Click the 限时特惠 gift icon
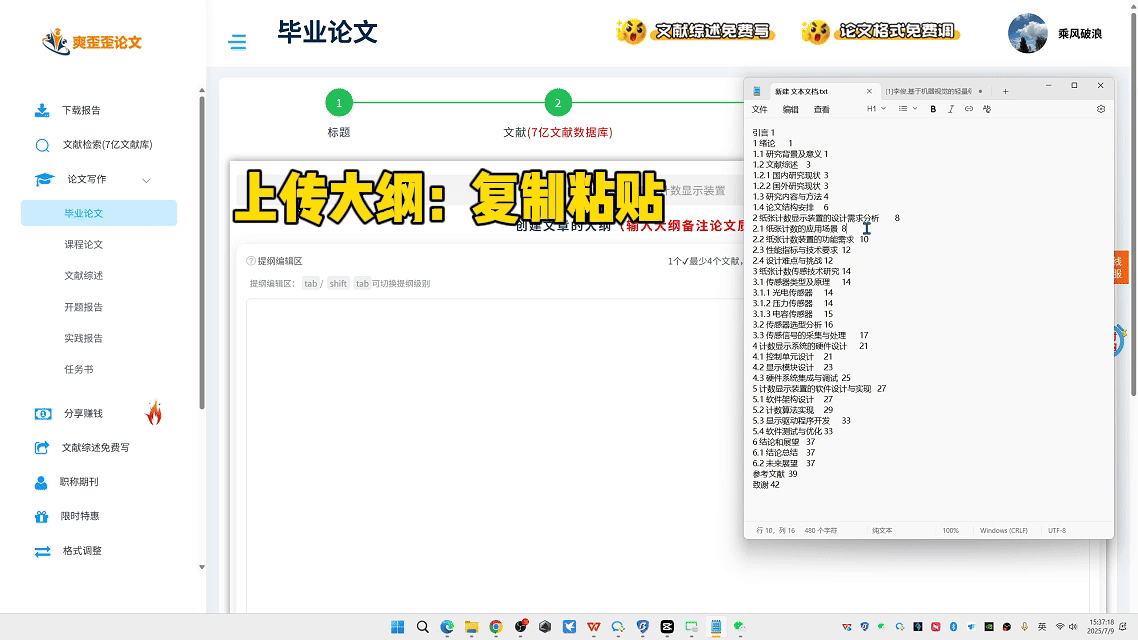 (x=41, y=517)
